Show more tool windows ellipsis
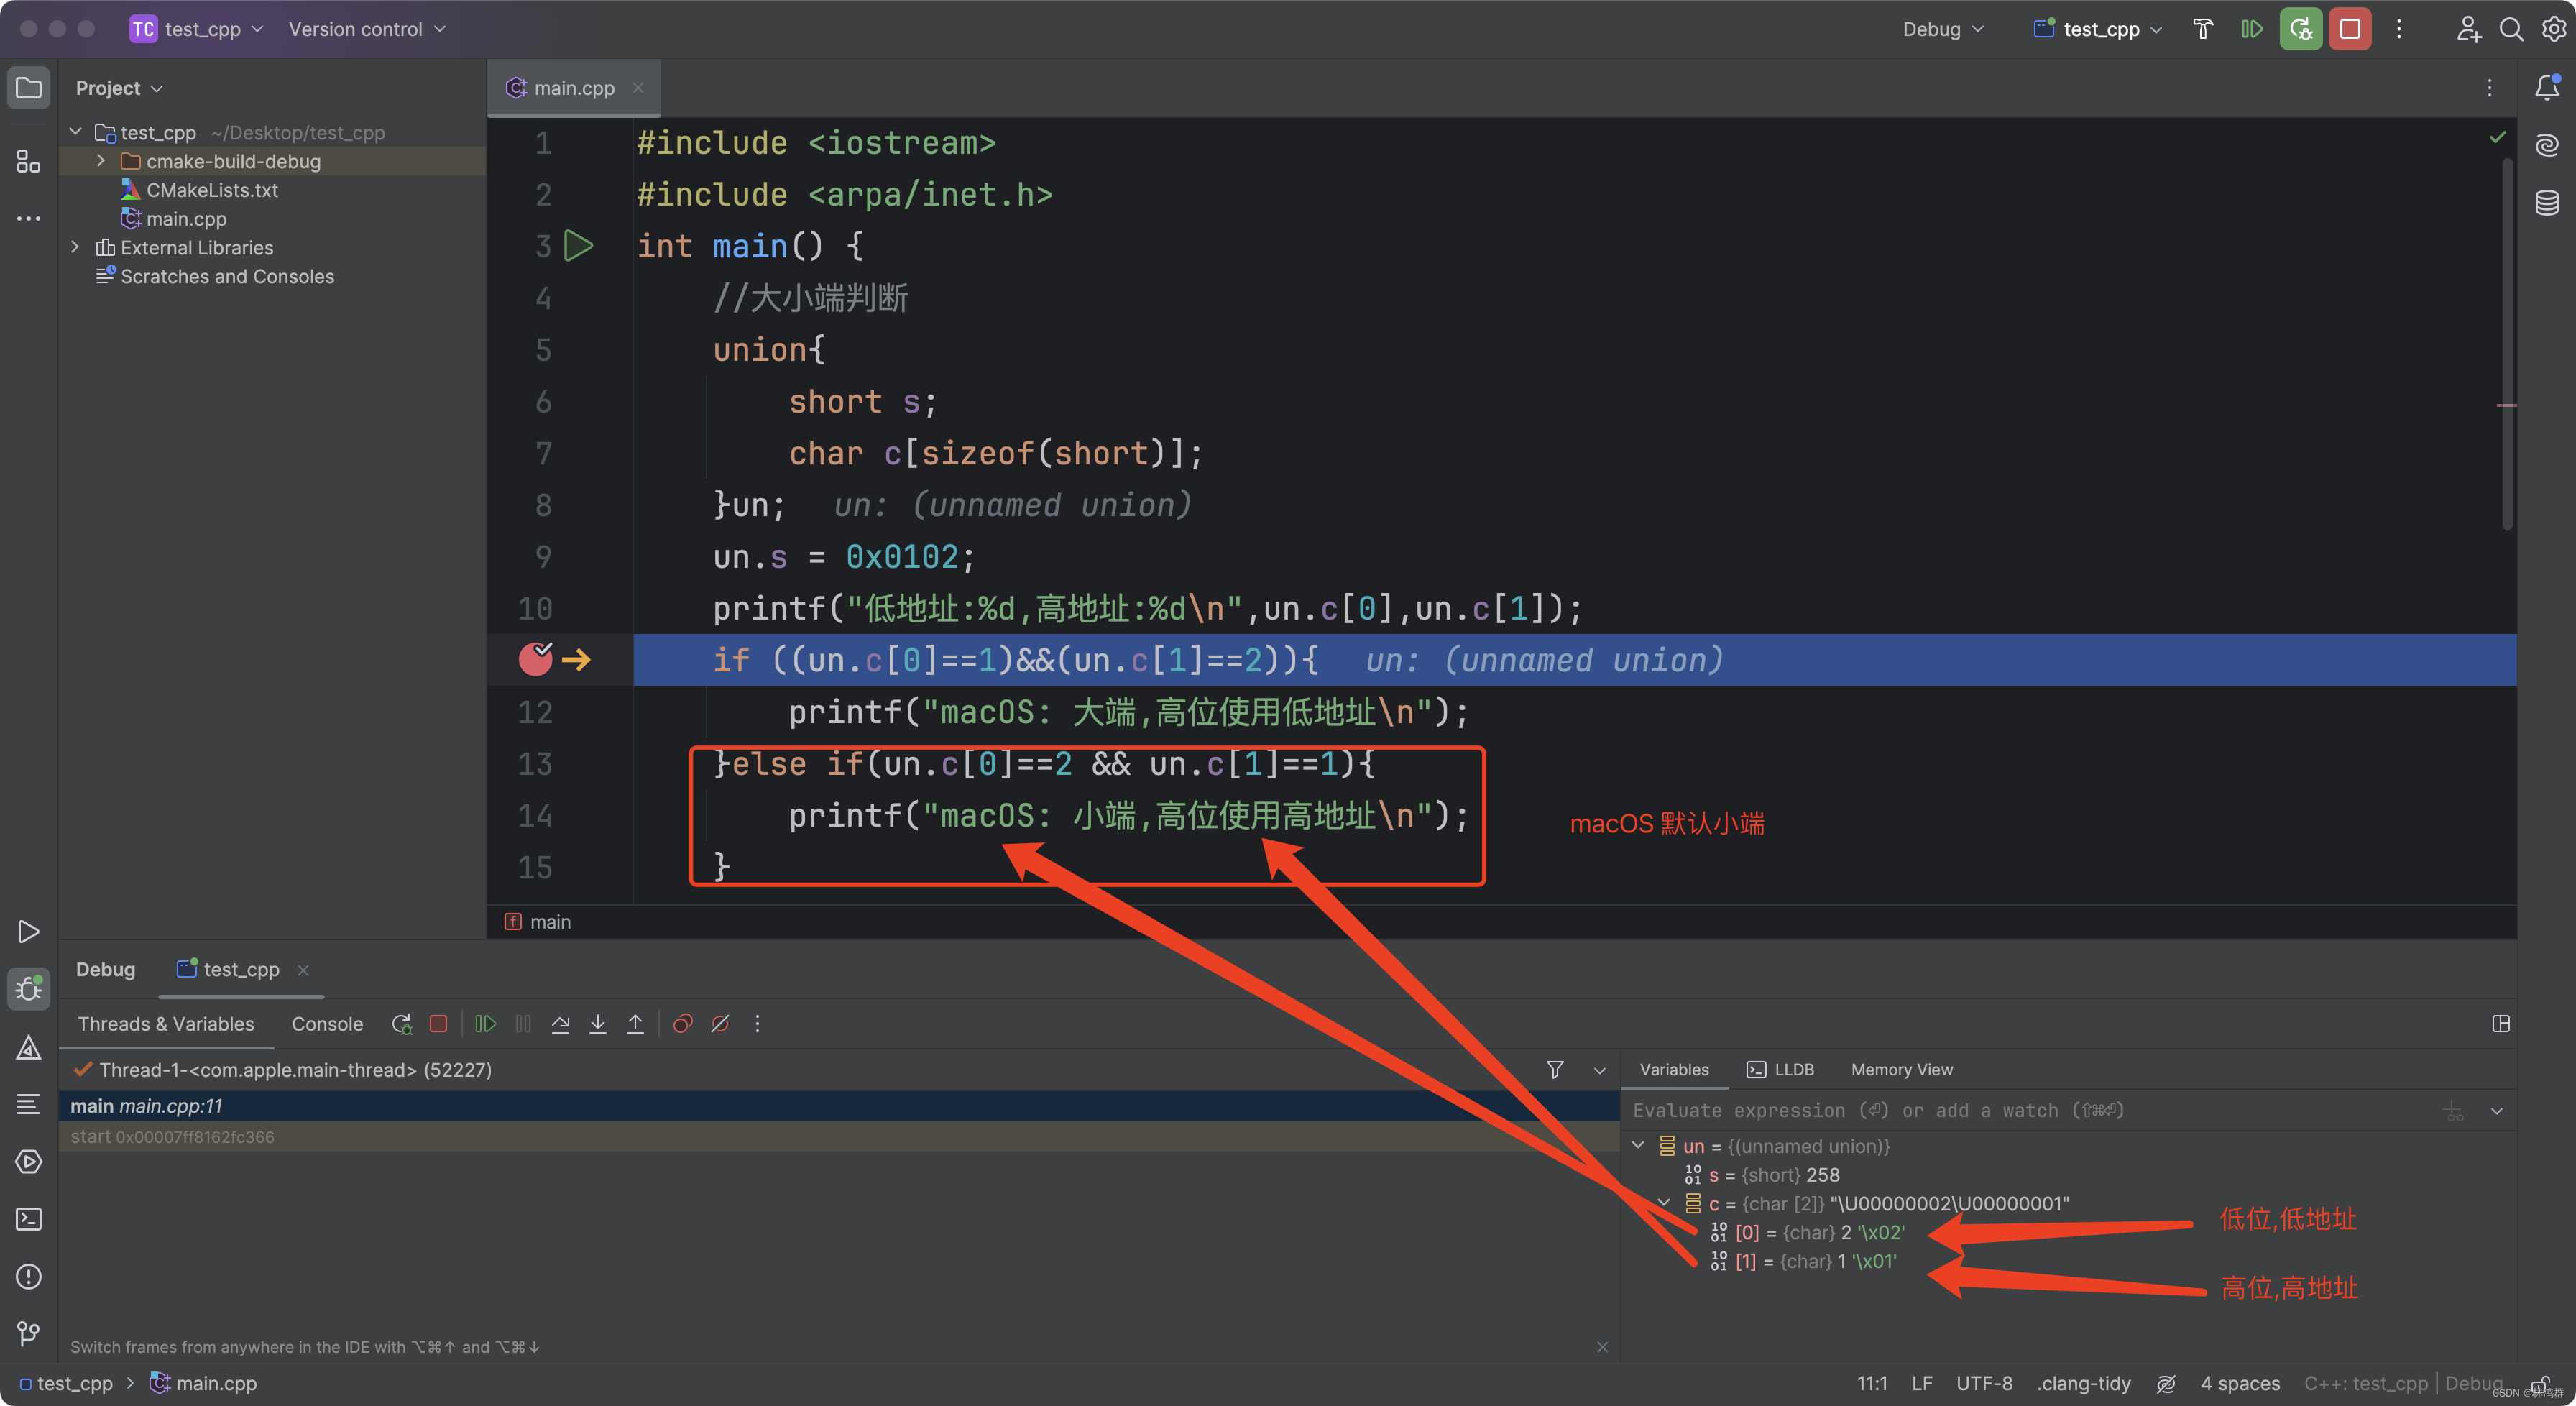 pyautogui.click(x=29, y=218)
